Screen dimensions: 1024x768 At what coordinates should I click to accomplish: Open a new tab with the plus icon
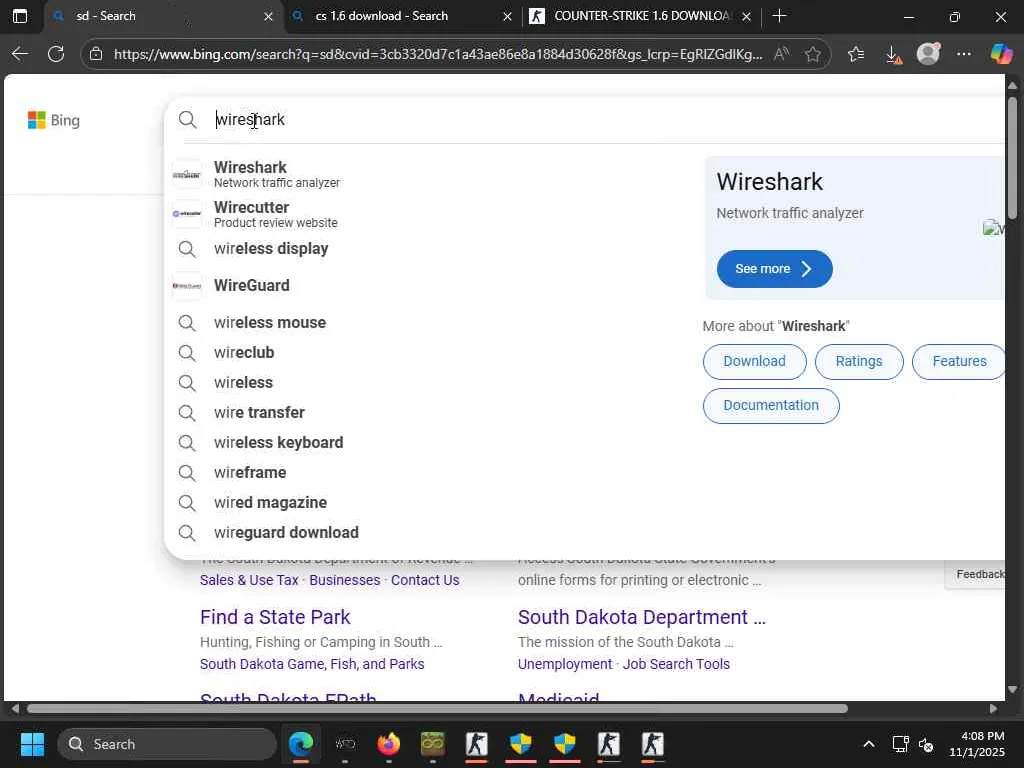pos(779,16)
